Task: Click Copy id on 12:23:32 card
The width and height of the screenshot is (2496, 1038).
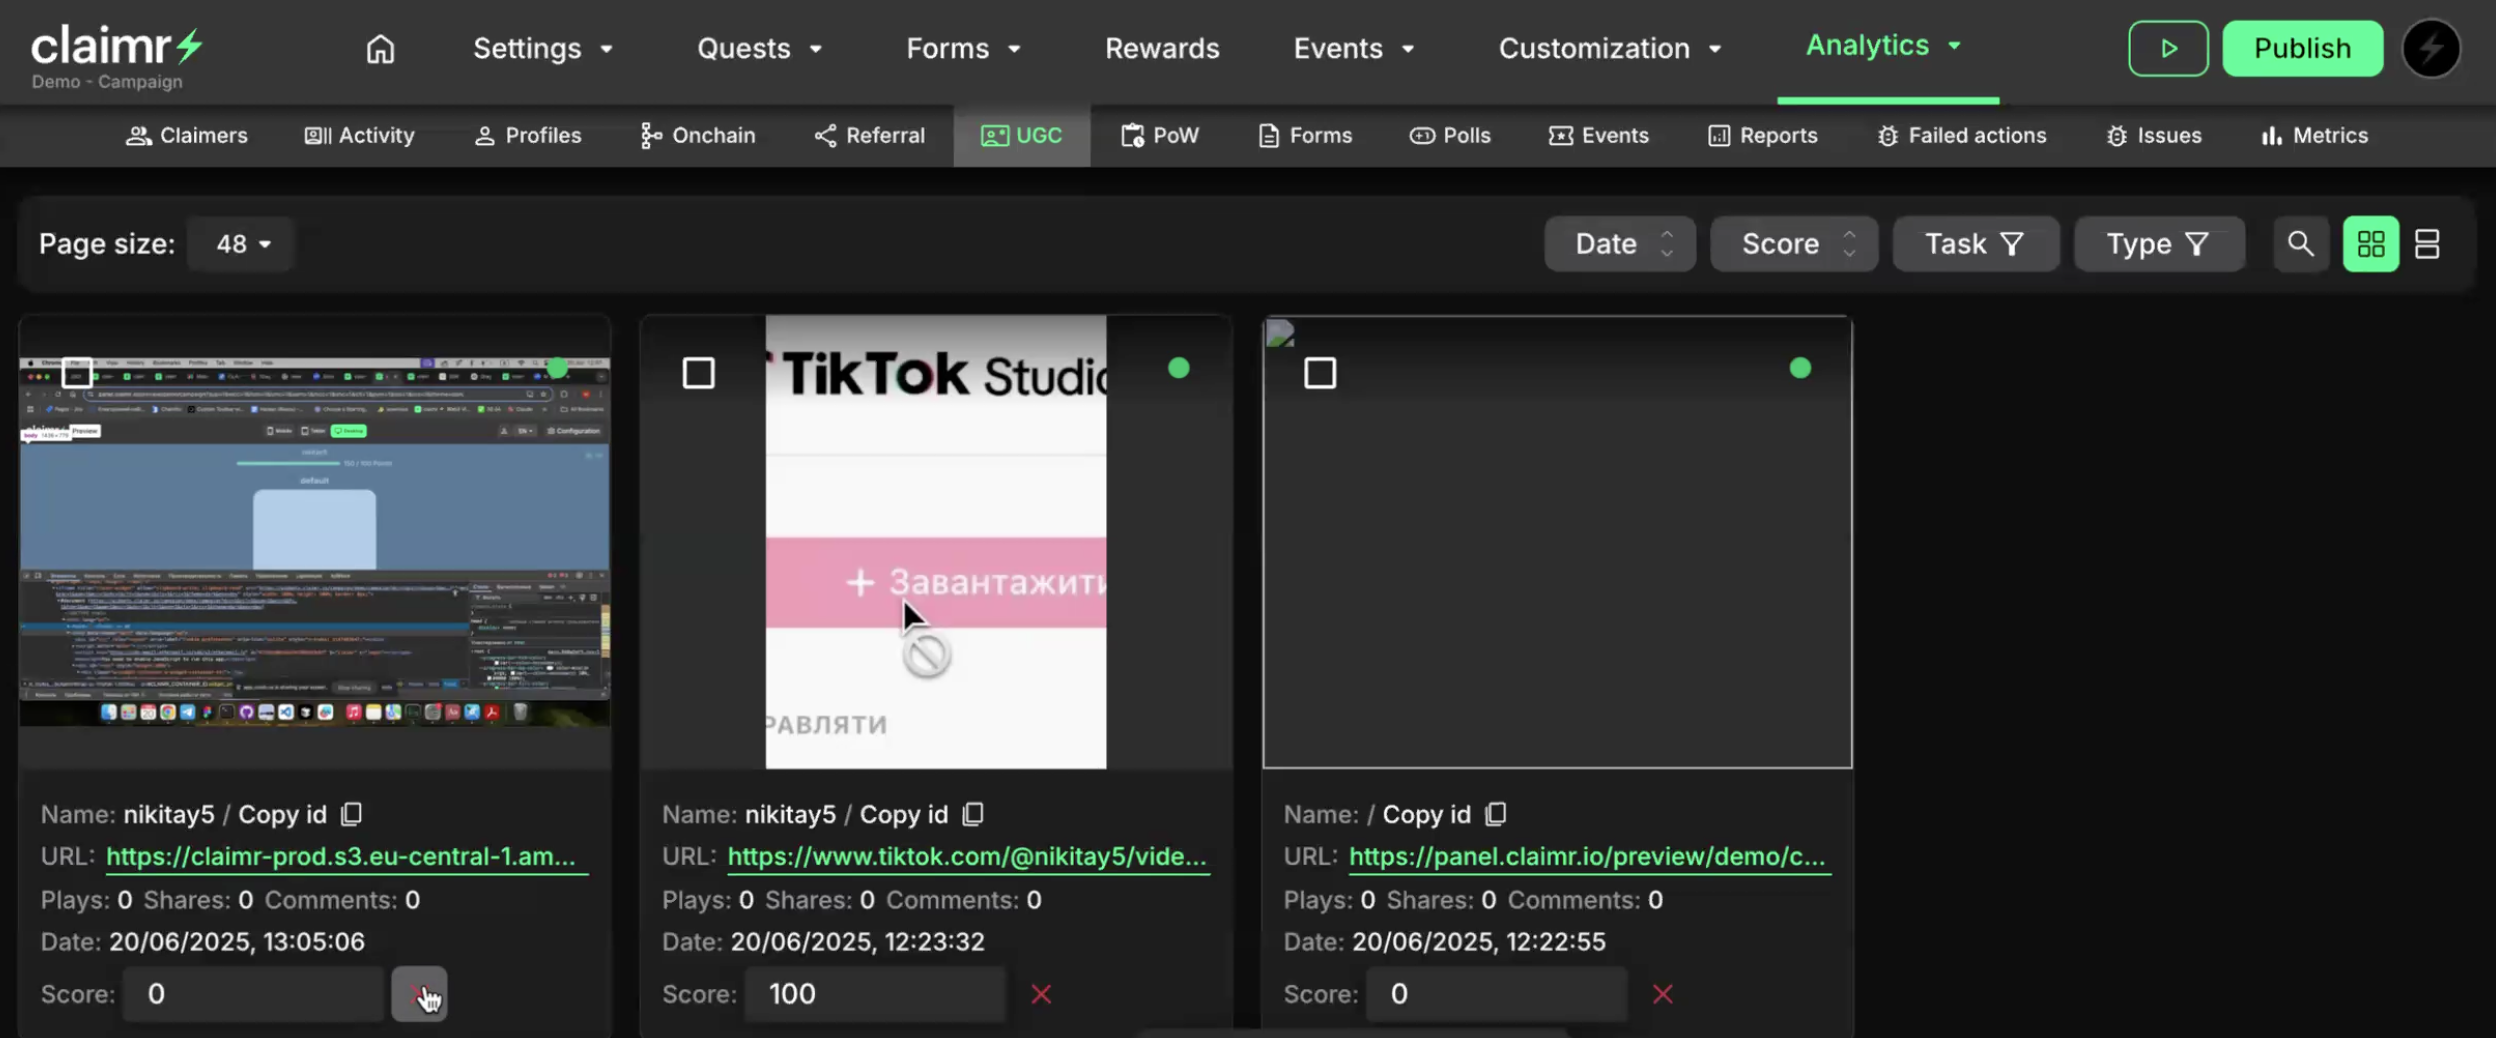Action: (x=904, y=814)
